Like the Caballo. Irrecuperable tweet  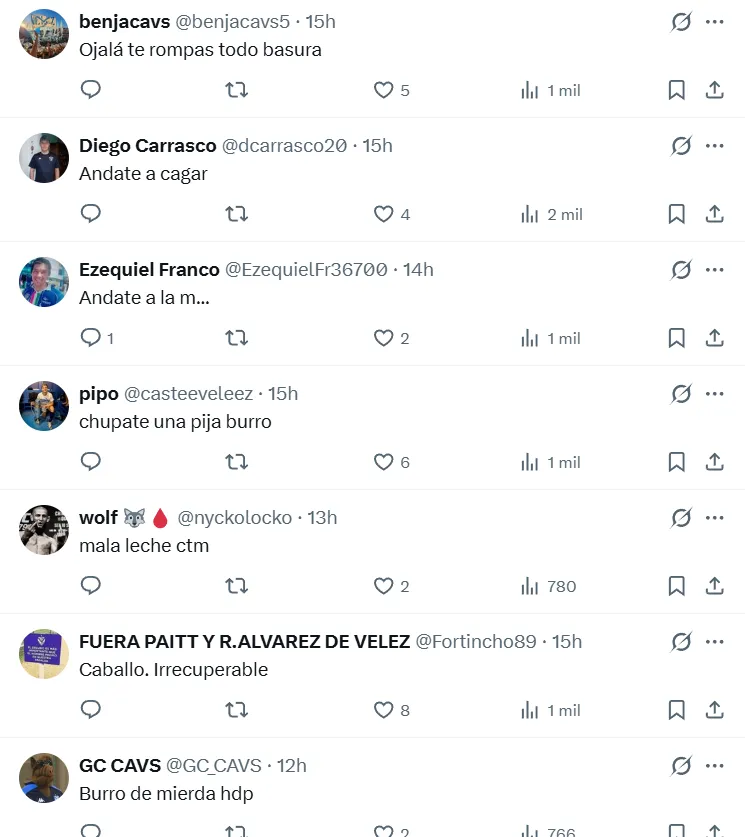pyautogui.click(x=383, y=710)
